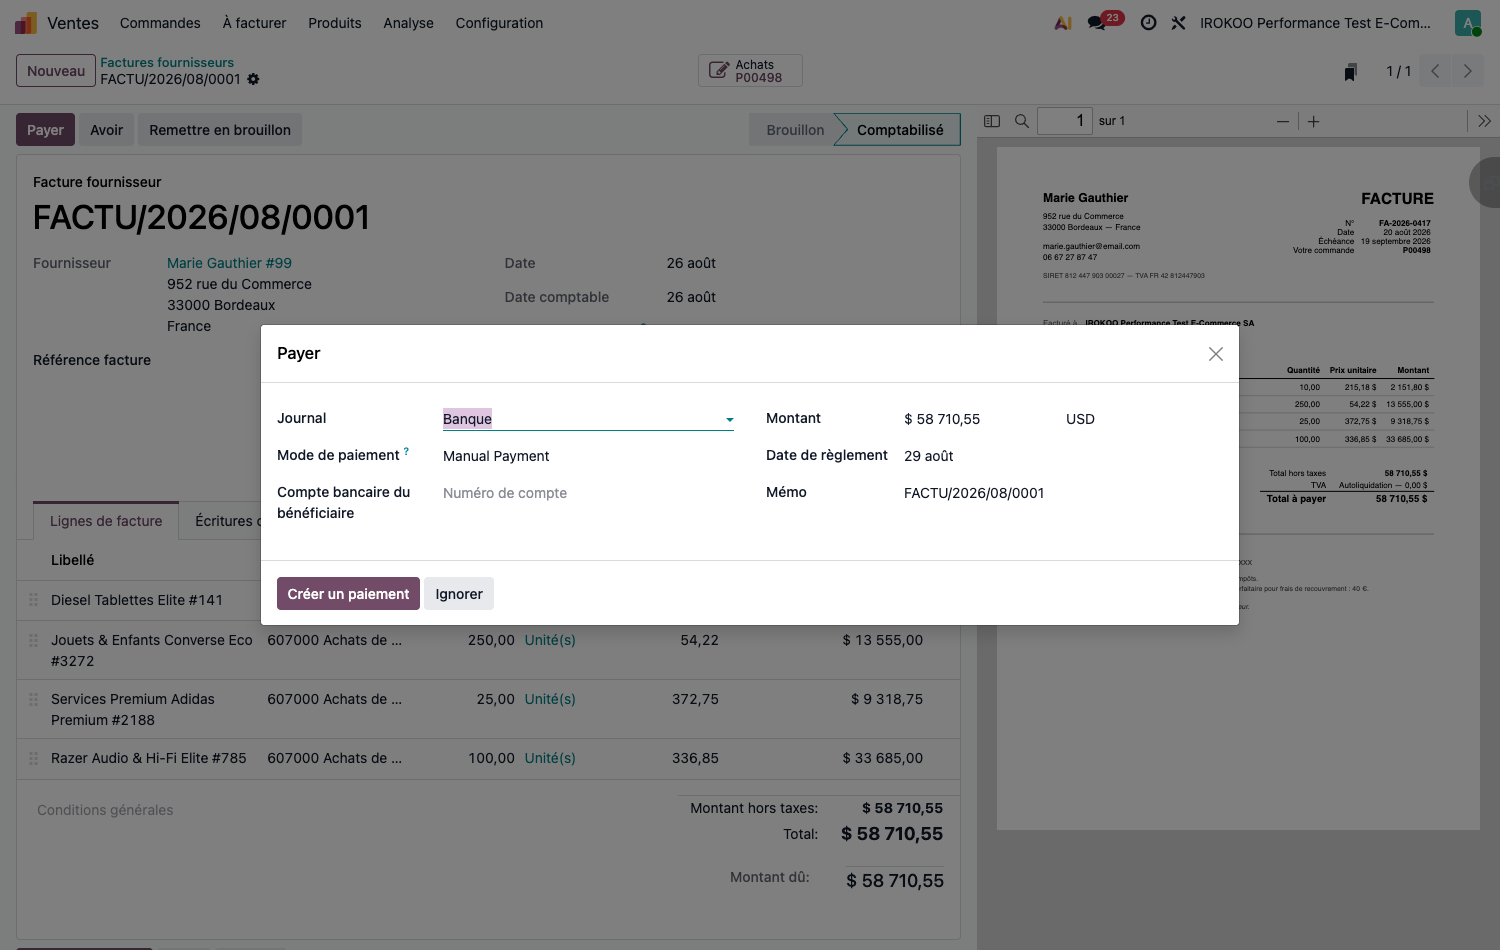Open PDF viewer more tools chevrons
The width and height of the screenshot is (1500, 950).
pos(1485,121)
